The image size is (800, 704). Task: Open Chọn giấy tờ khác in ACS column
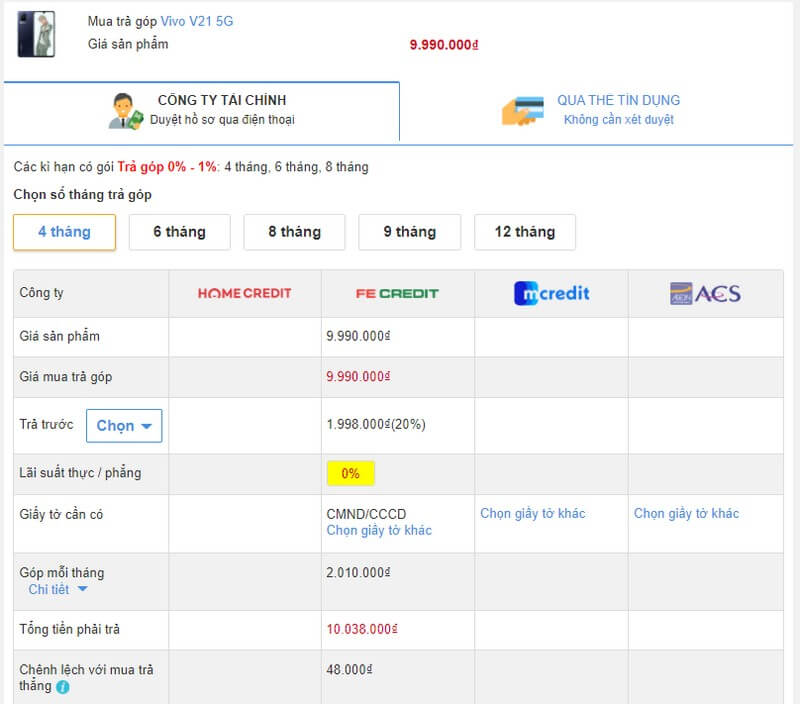(686, 513)
